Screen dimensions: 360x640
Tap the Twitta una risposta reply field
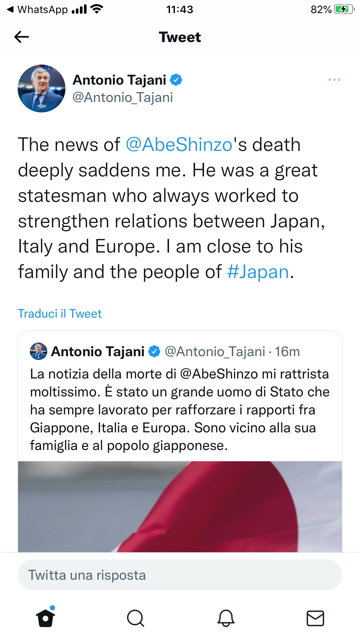180,575
